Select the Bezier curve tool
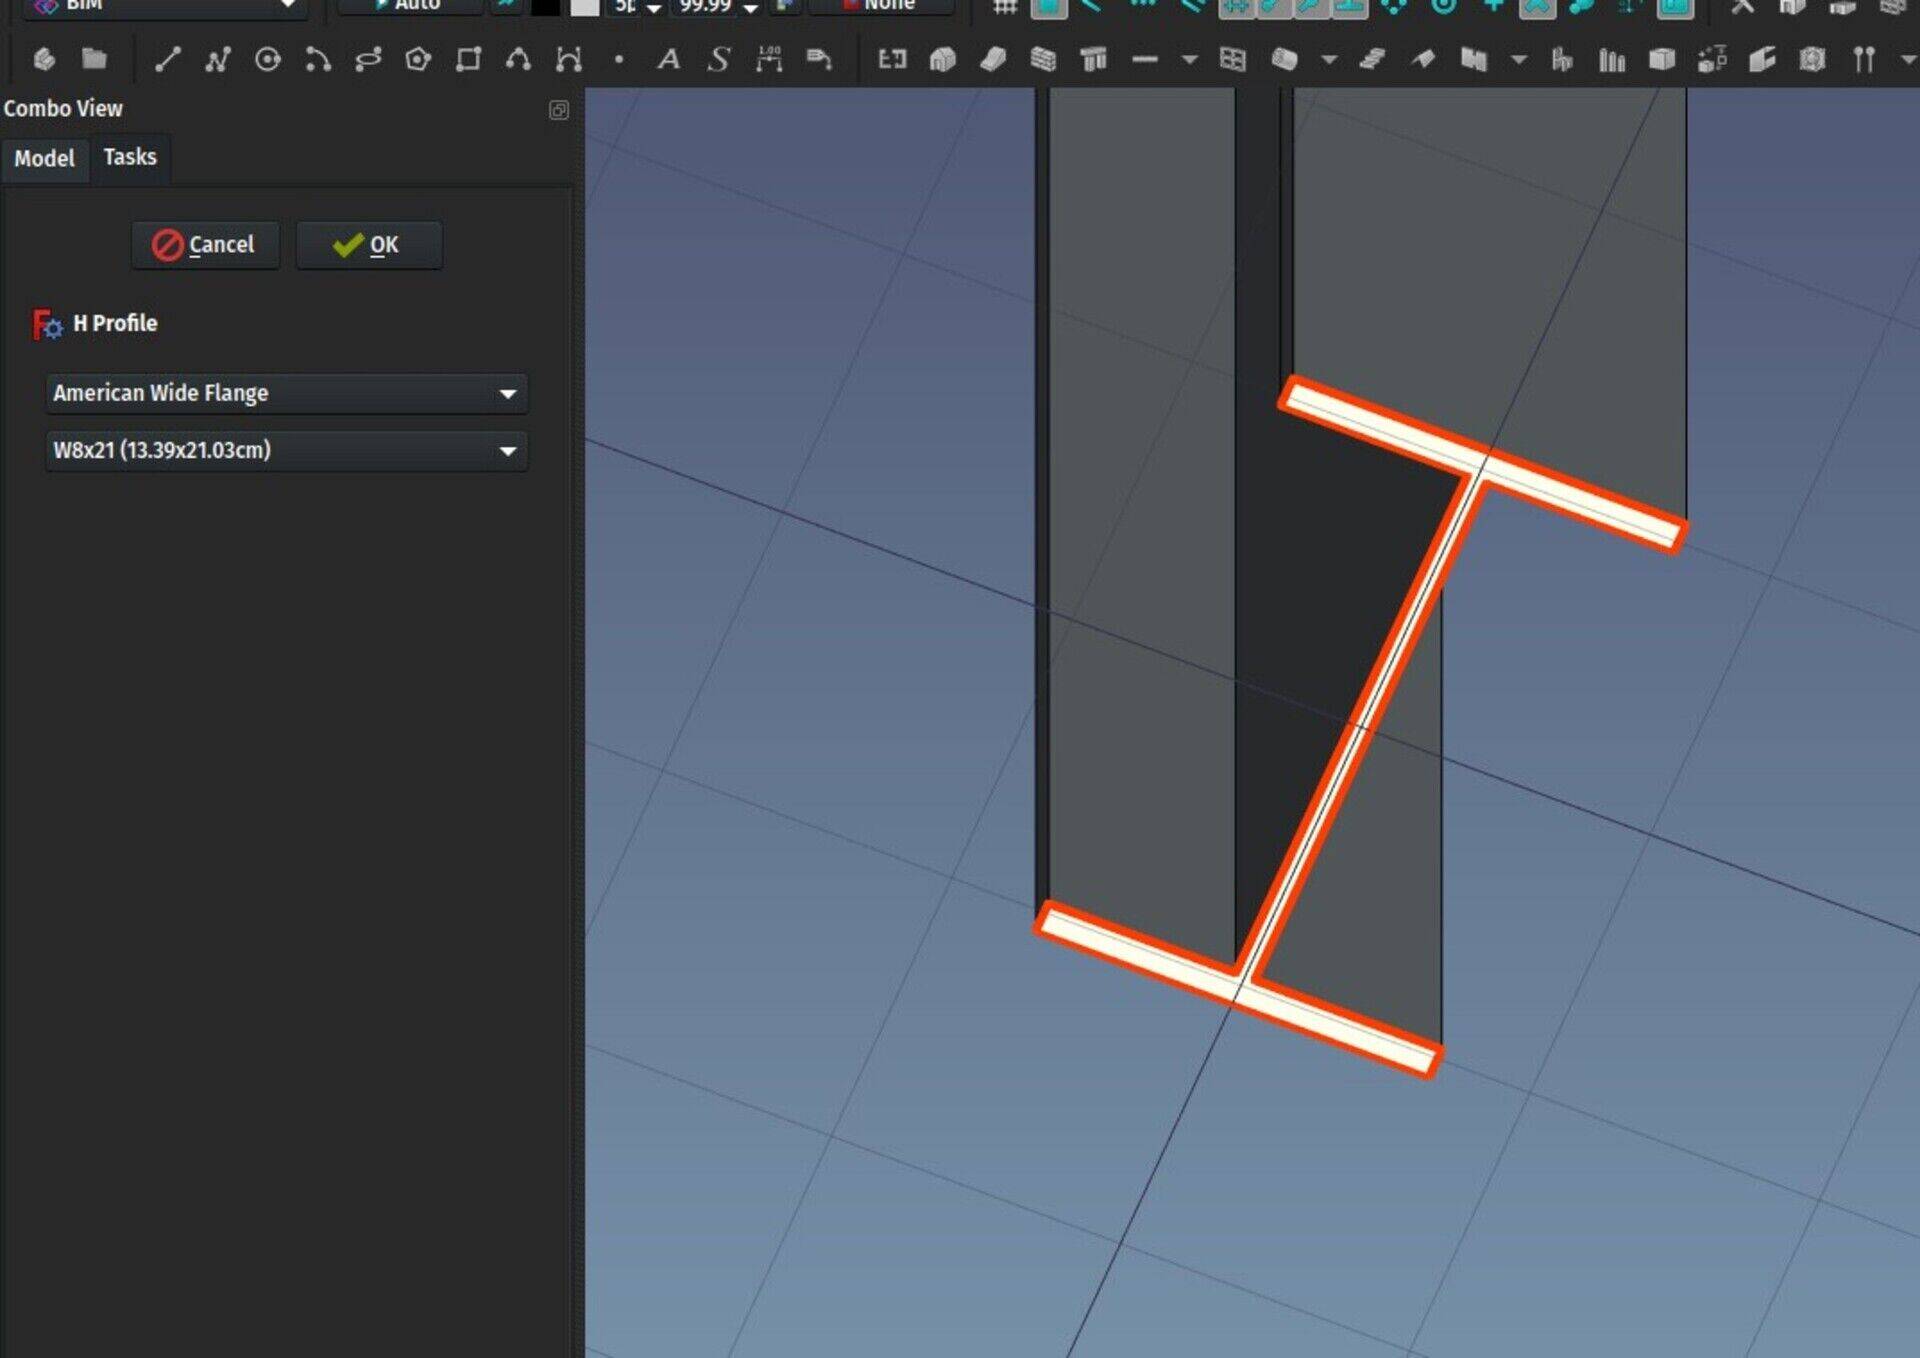This screenshot has width=1920, height=1358. pyautogui.click(x=568, y=60)
